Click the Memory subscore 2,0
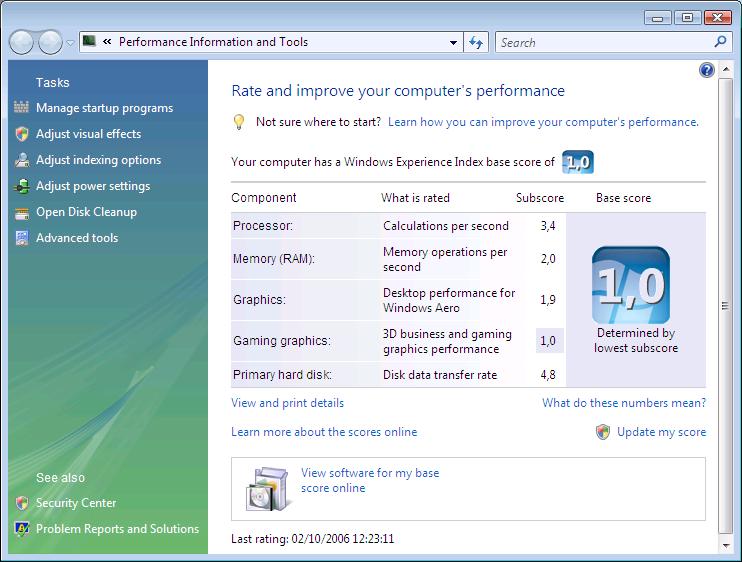The width and height of the screenshot is (742, 562). tap(548, 259)
